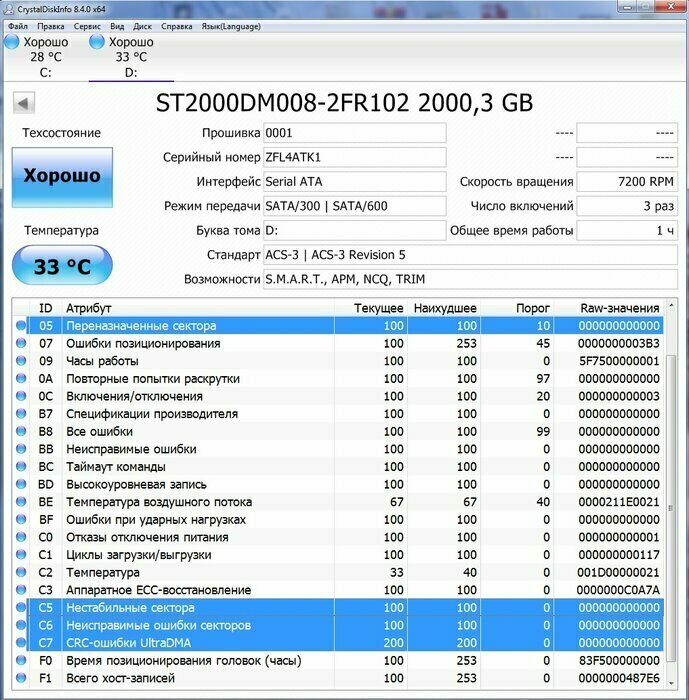The image size is (689, 700).
Task: Click status icon for attribute C7
Action: pos(21,643)
